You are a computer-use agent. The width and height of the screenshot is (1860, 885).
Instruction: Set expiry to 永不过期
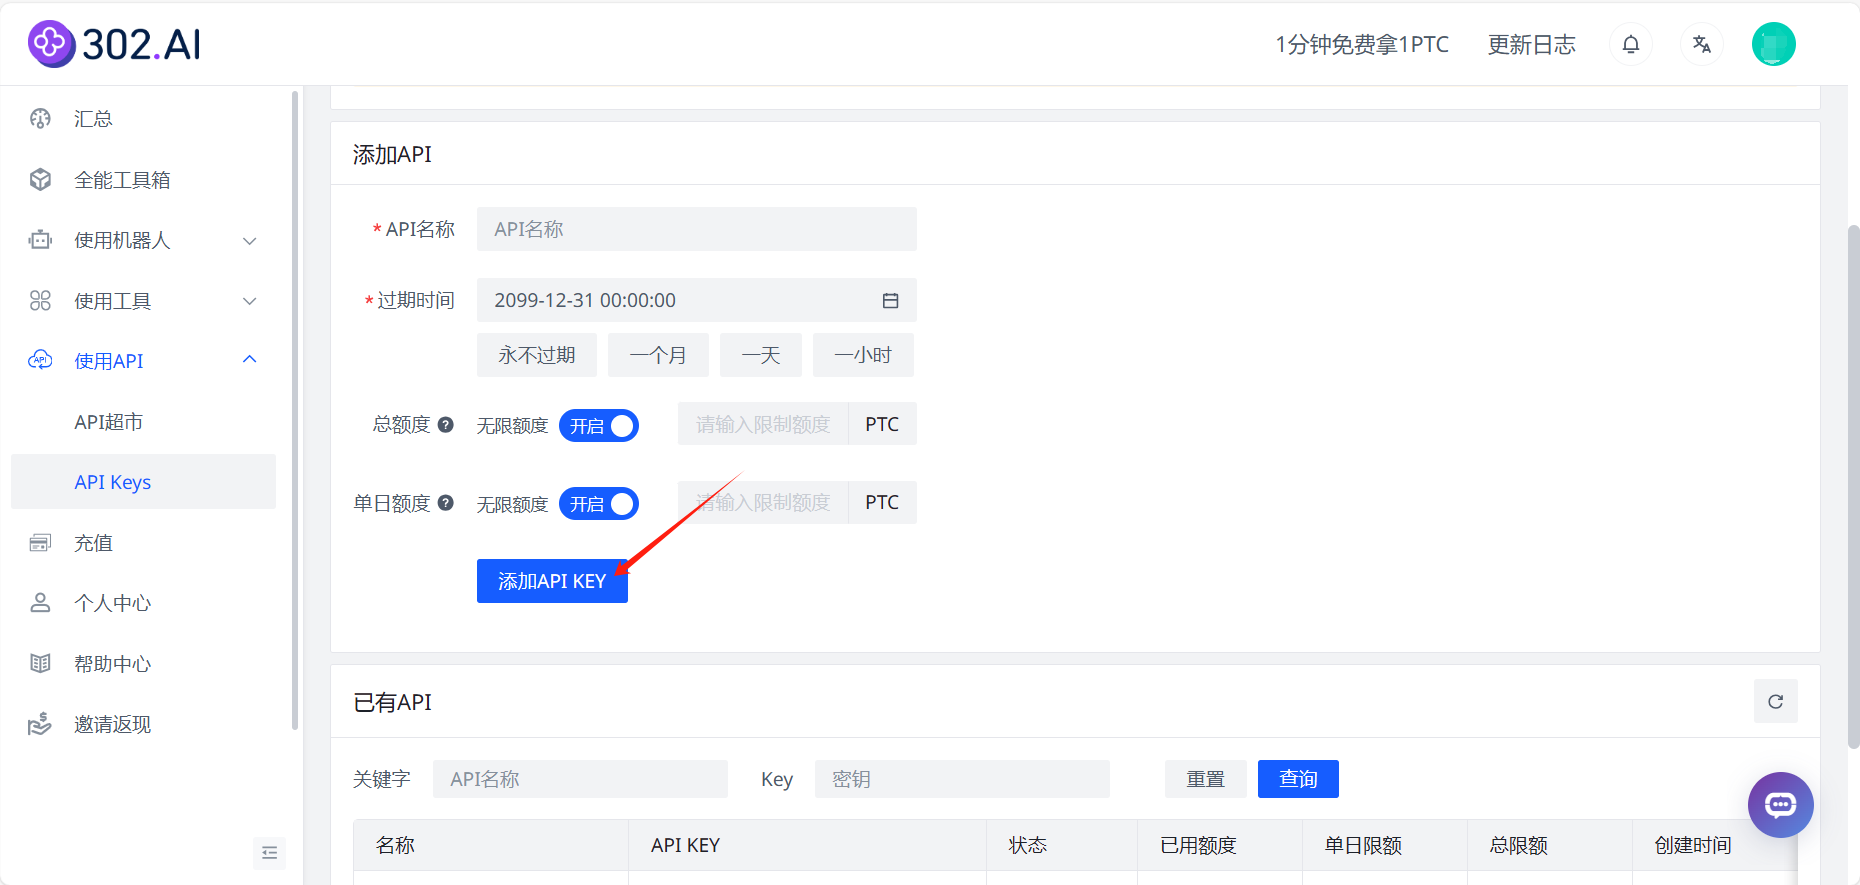[x=537, y=355]
